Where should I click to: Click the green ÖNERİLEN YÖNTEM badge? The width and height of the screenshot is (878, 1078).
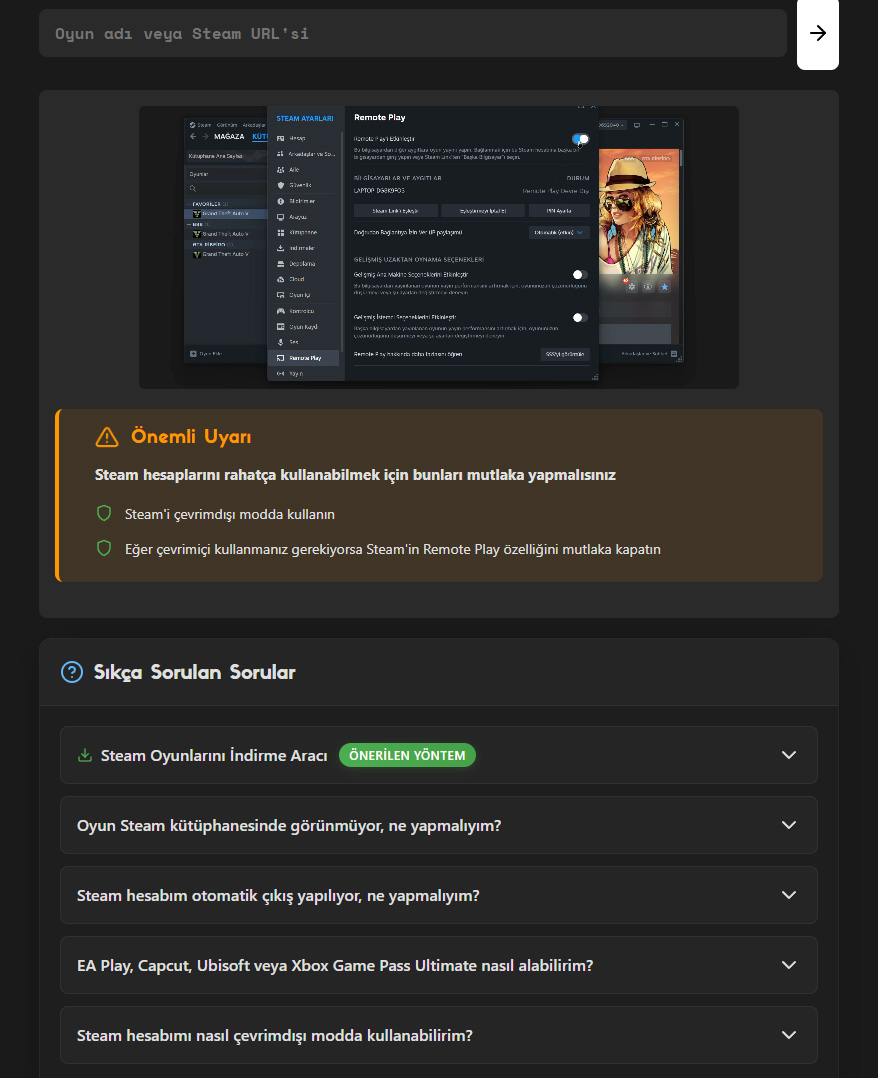(407, 755)
